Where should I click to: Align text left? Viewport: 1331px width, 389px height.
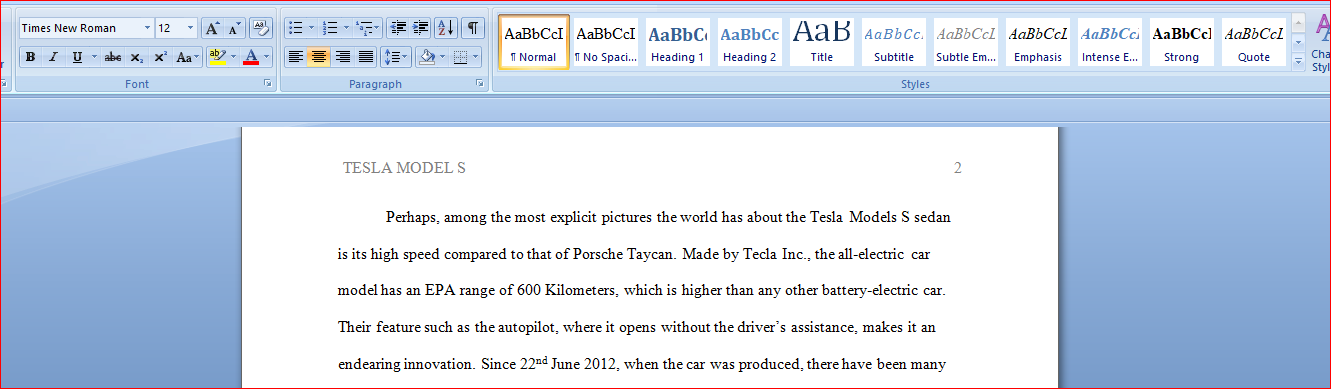coord(295,57)
